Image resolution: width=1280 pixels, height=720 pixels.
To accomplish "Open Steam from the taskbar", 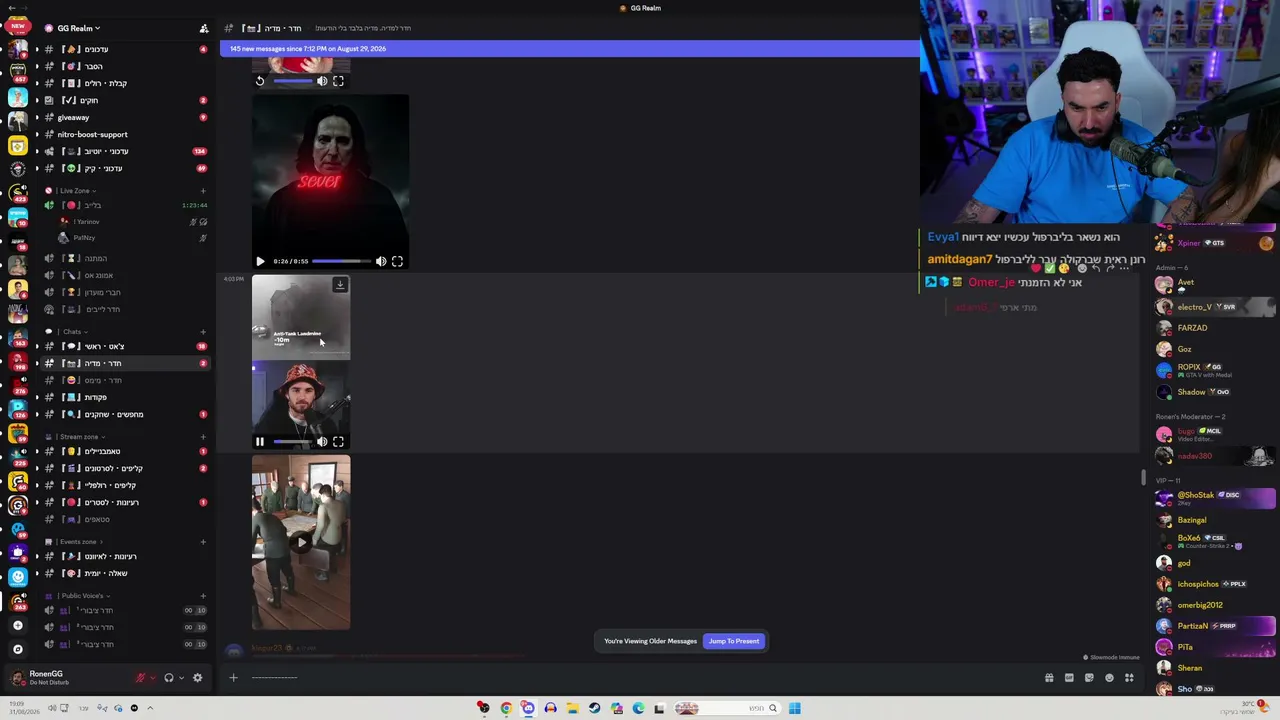I will [x=594, y=708].
